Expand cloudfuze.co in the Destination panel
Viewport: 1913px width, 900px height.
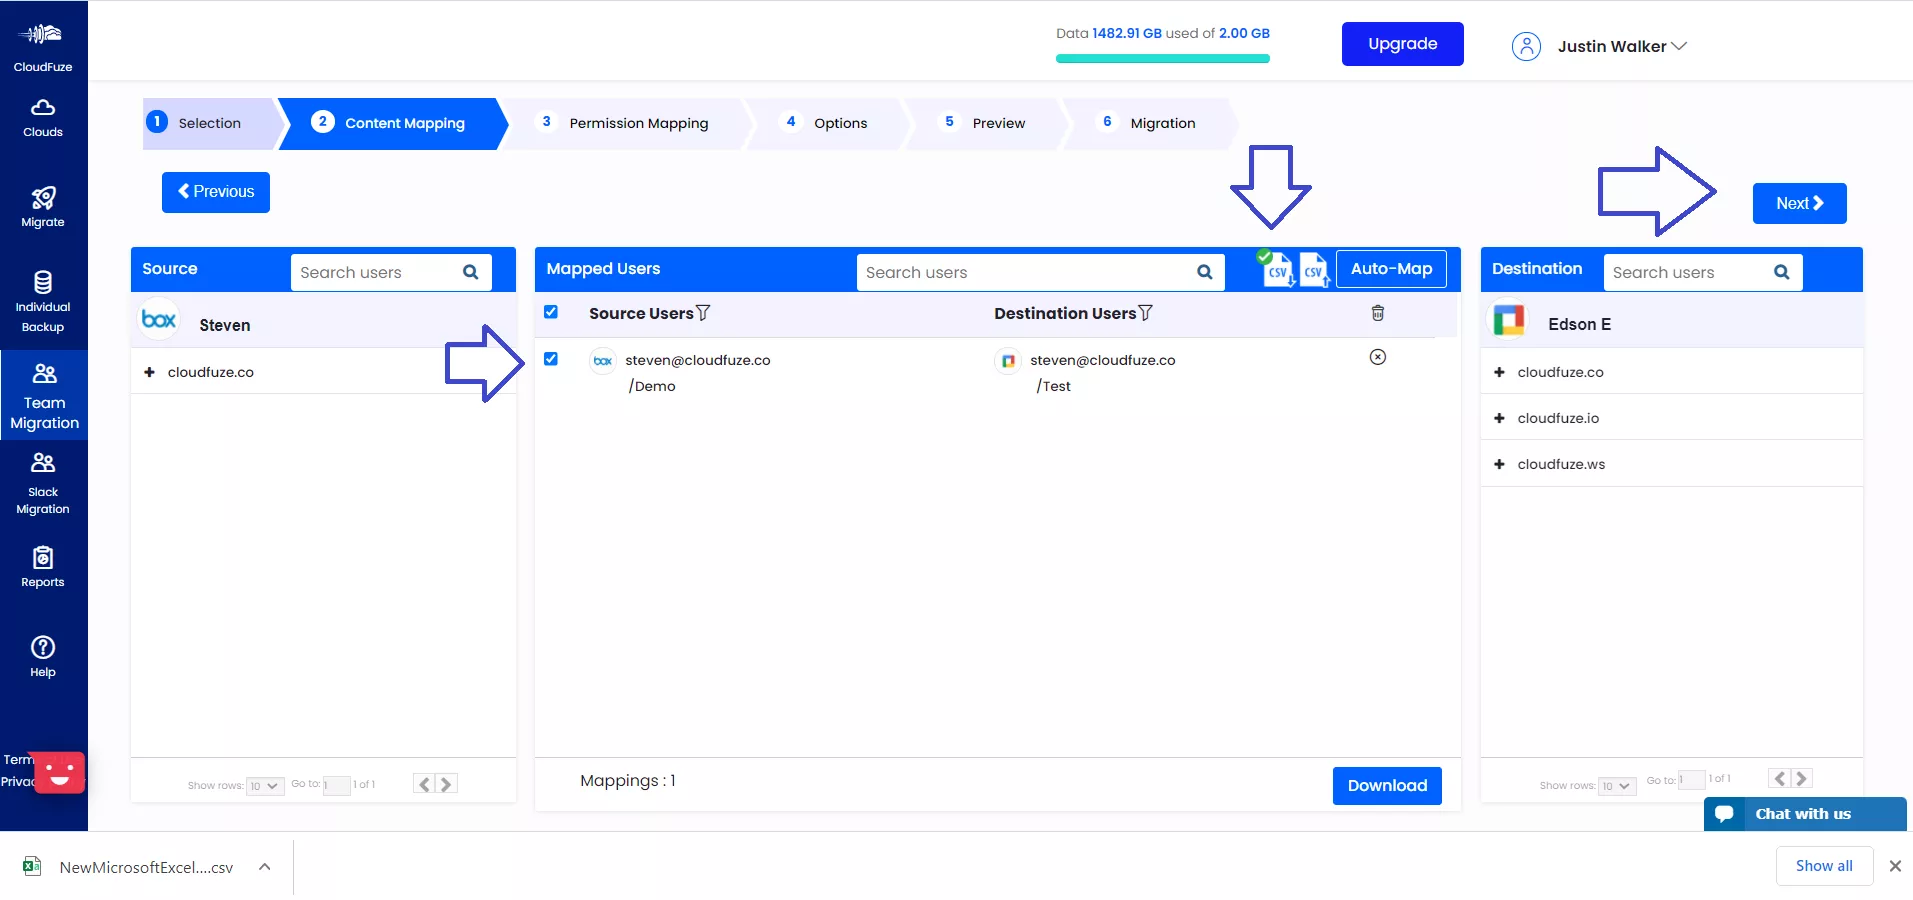tap(1499, 372)
